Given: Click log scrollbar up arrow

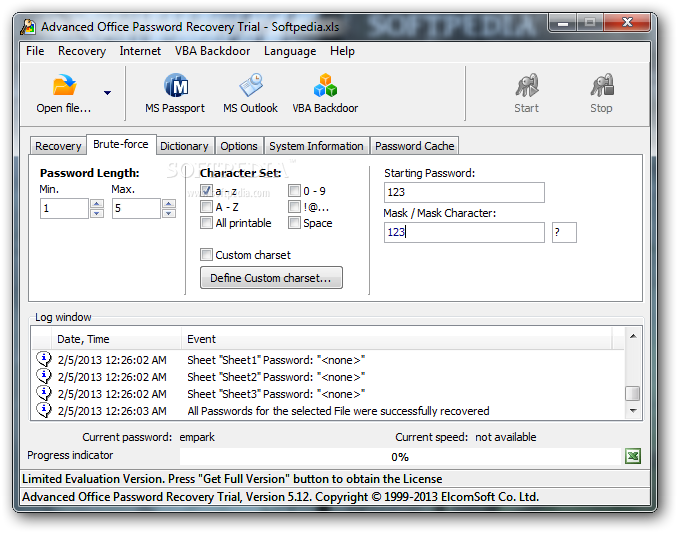Looking at the screenshot, I should point(633,336).
